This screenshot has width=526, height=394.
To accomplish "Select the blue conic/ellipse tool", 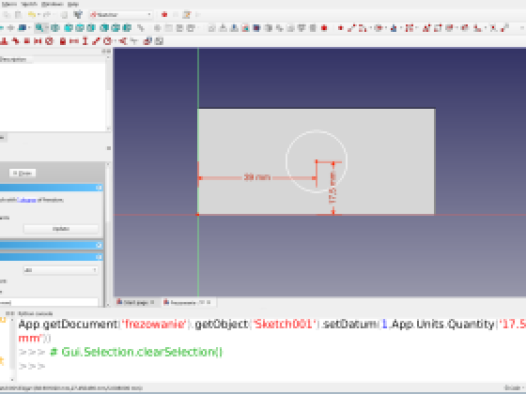I will pos(394,28).
